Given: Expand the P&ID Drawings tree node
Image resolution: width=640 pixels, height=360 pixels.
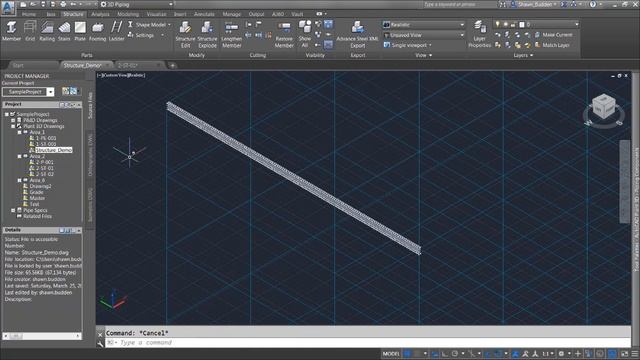Looking at the screenshot, I should (x=13, y=120).
